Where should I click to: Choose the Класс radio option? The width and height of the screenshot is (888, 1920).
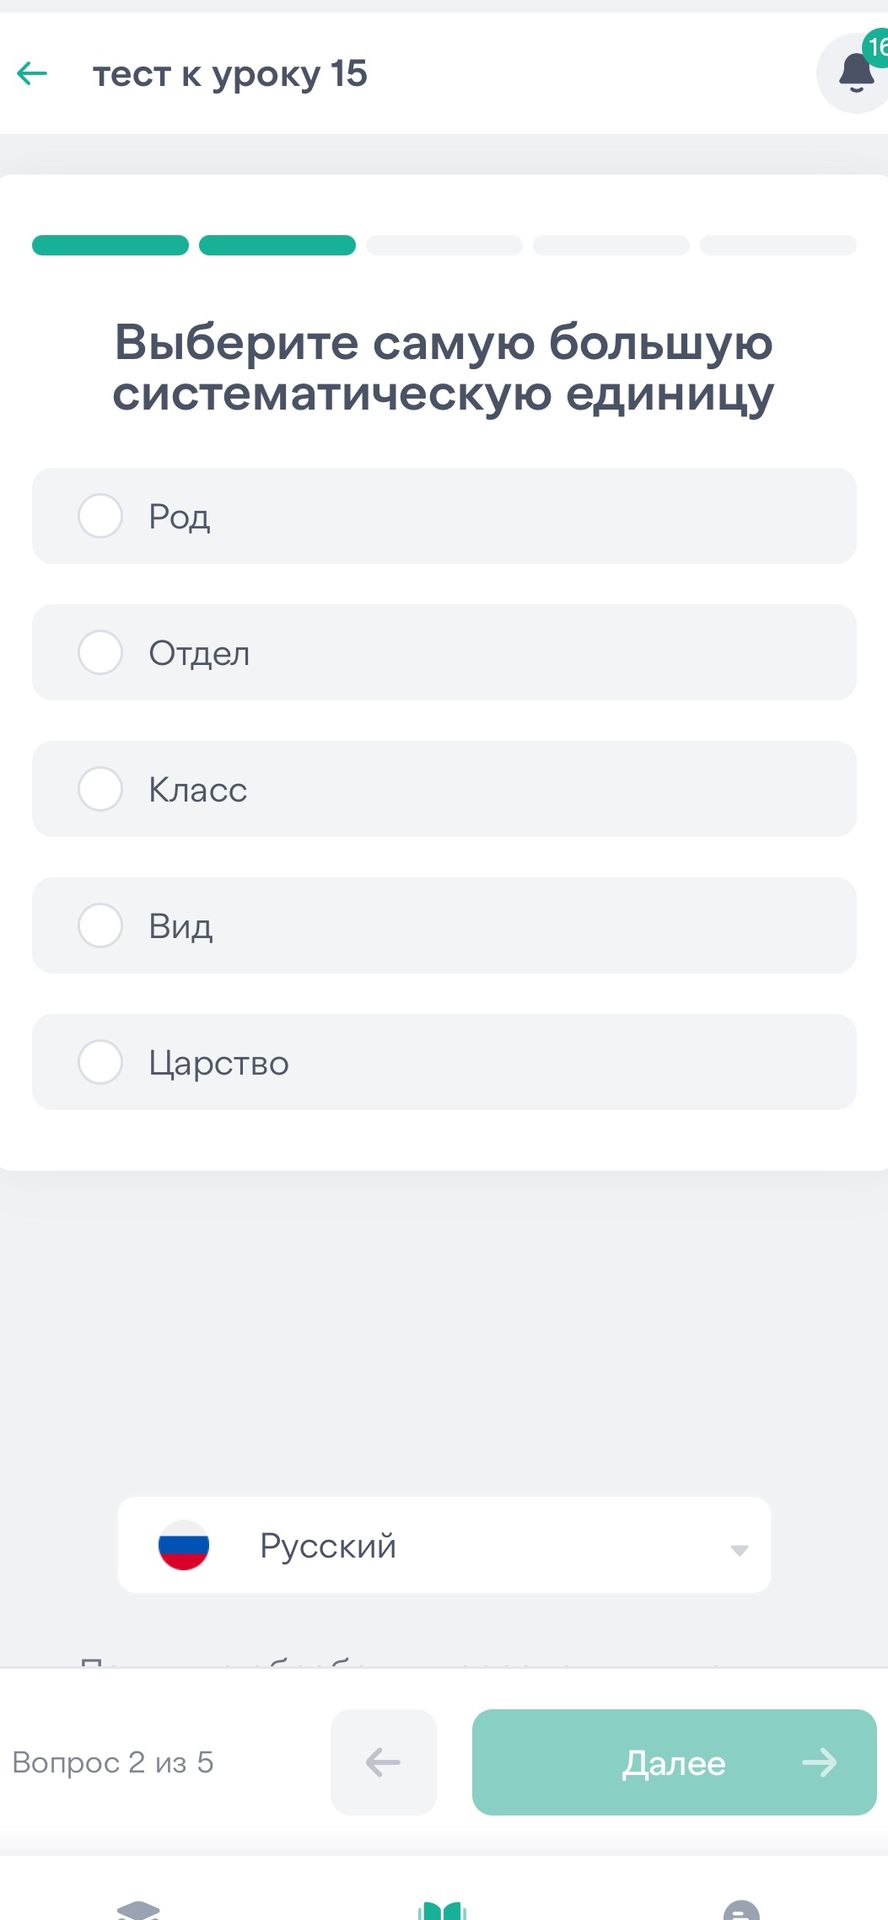pyautogui.click(x=100, y=789)
